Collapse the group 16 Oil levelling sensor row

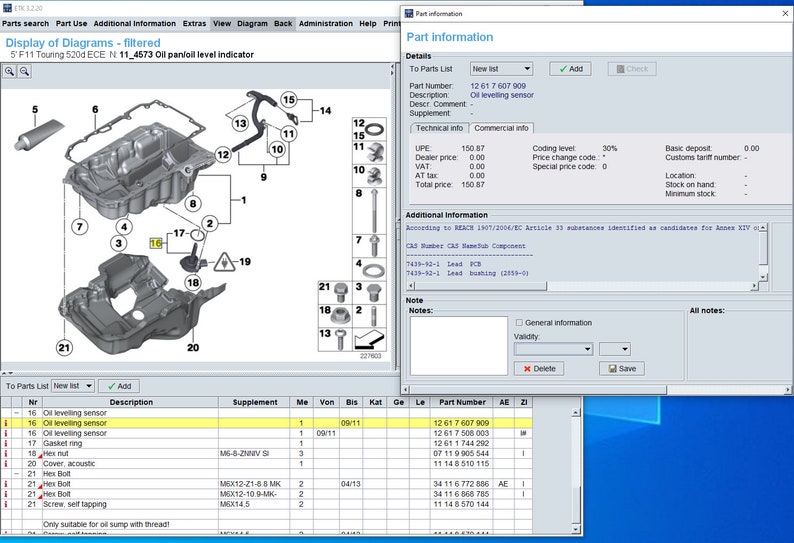coord(16,413)
